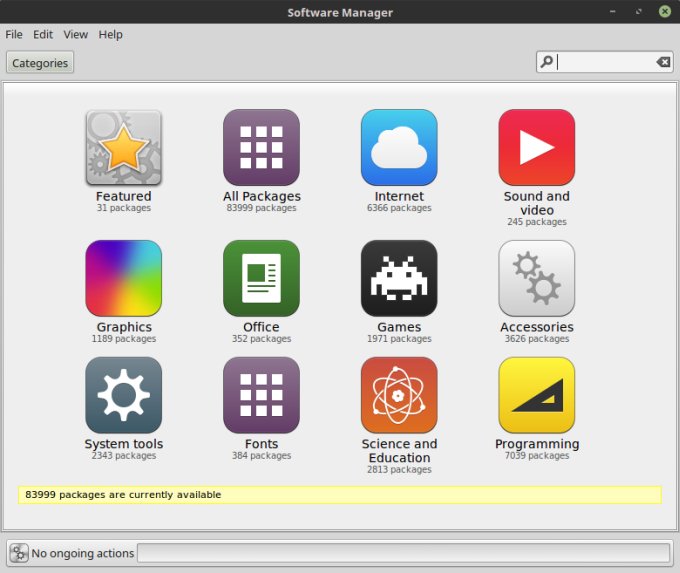680x573 pixels.
Task: Open the Games space invader icon
Action: pos(399,278)
